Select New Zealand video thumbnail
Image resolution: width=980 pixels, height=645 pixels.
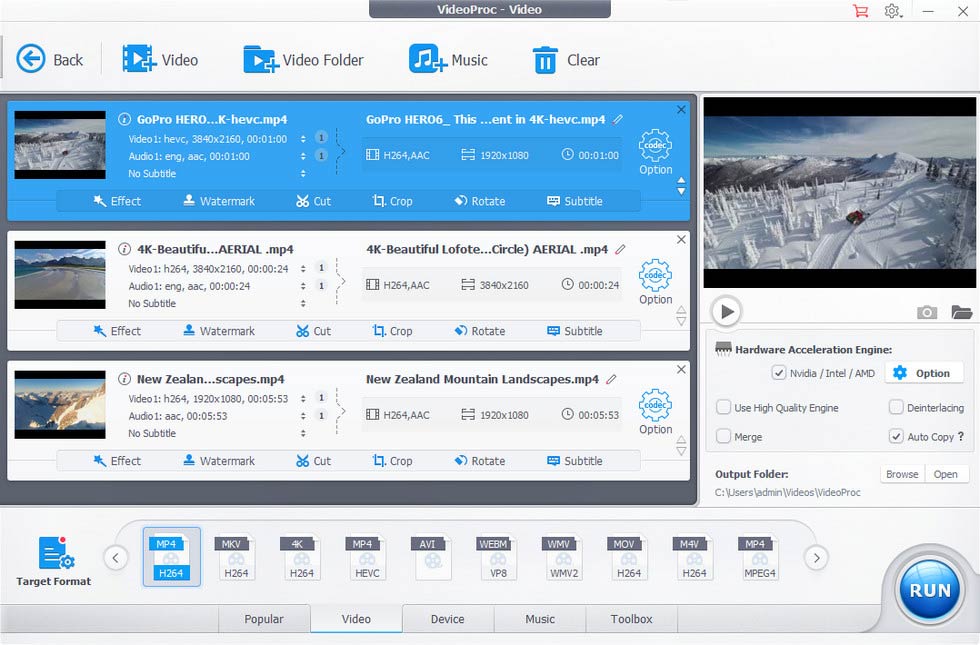[60, 404]
